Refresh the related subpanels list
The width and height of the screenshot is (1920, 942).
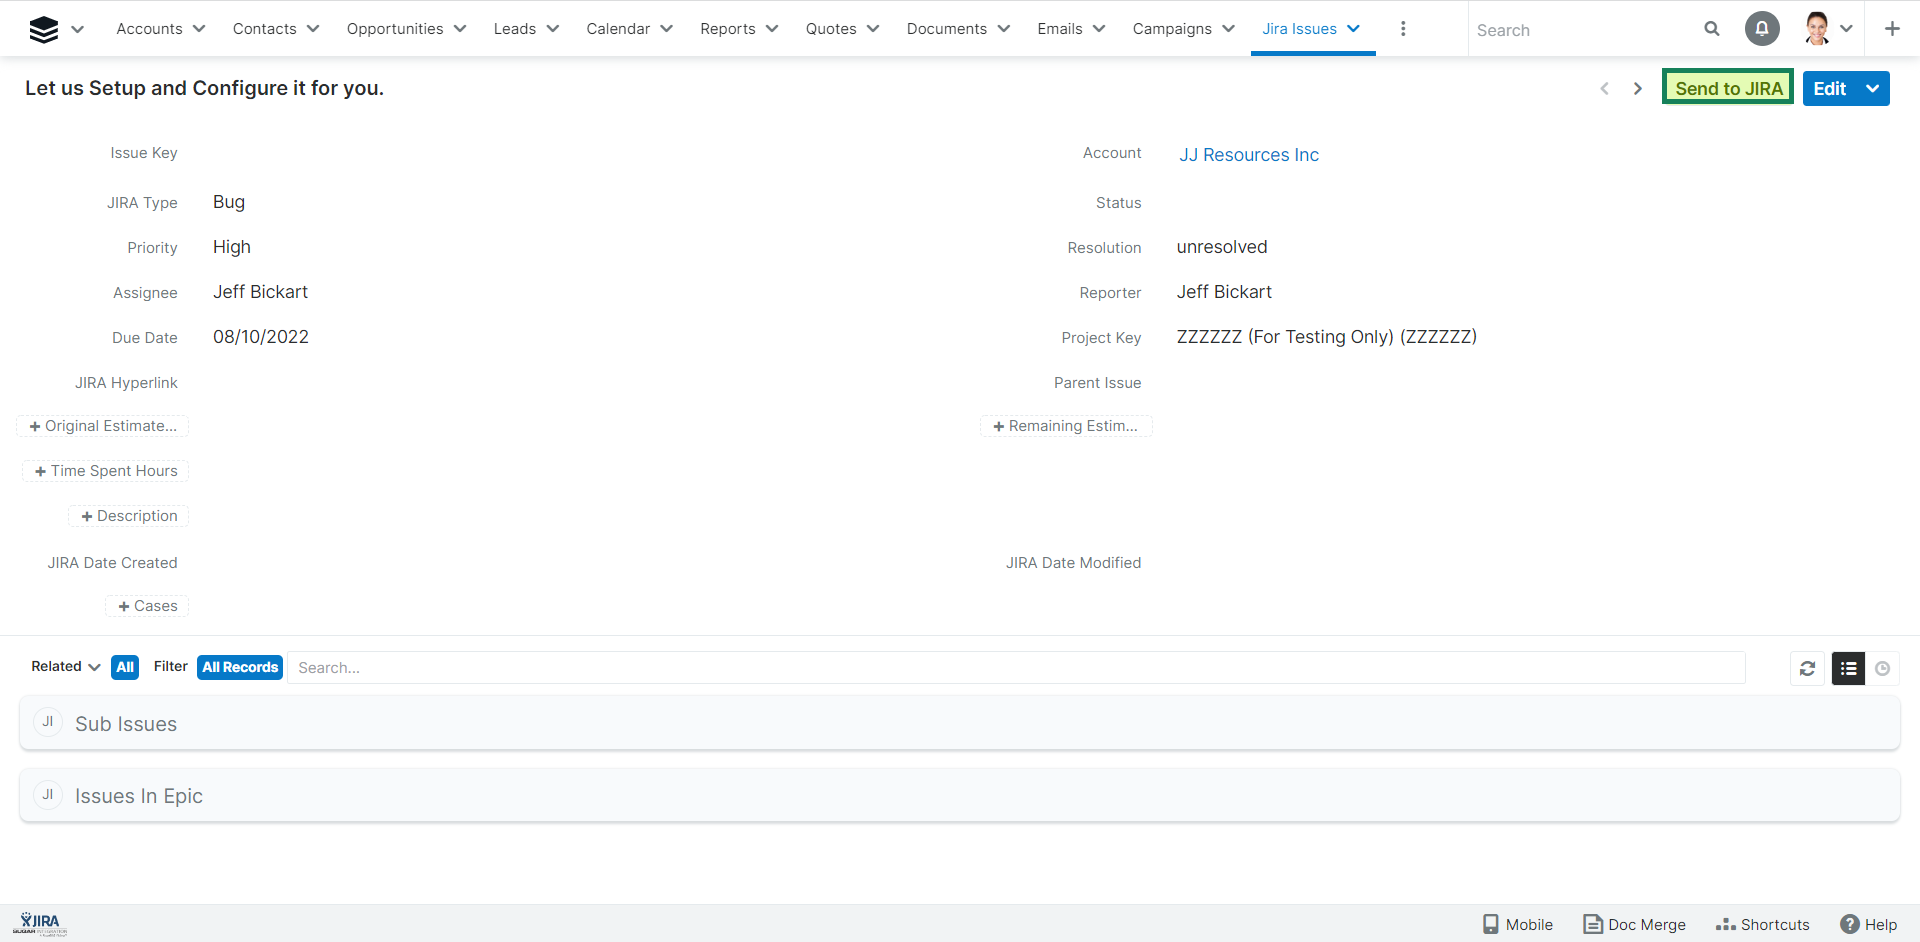tap(1807, 668)
